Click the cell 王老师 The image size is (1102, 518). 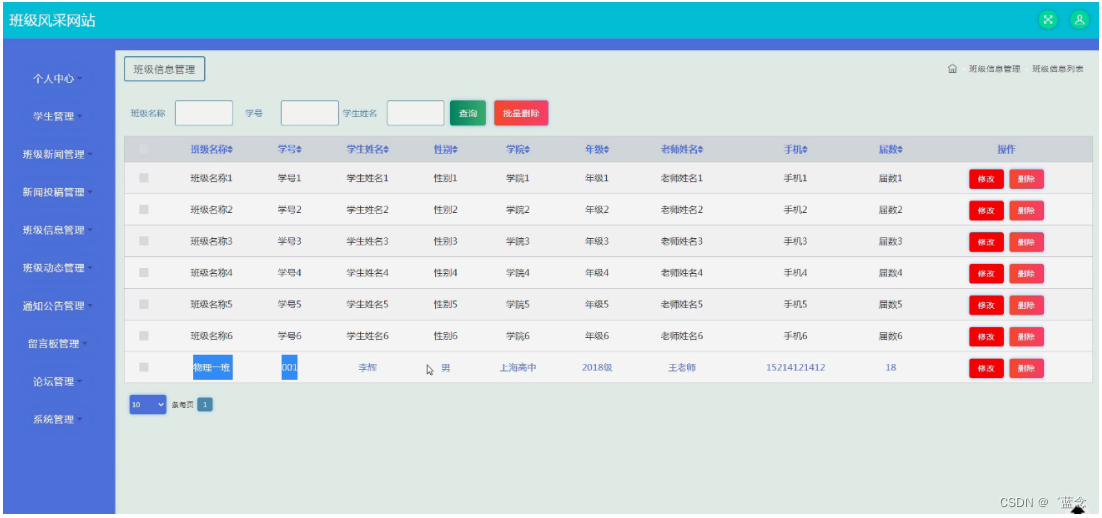pos(682,368)
